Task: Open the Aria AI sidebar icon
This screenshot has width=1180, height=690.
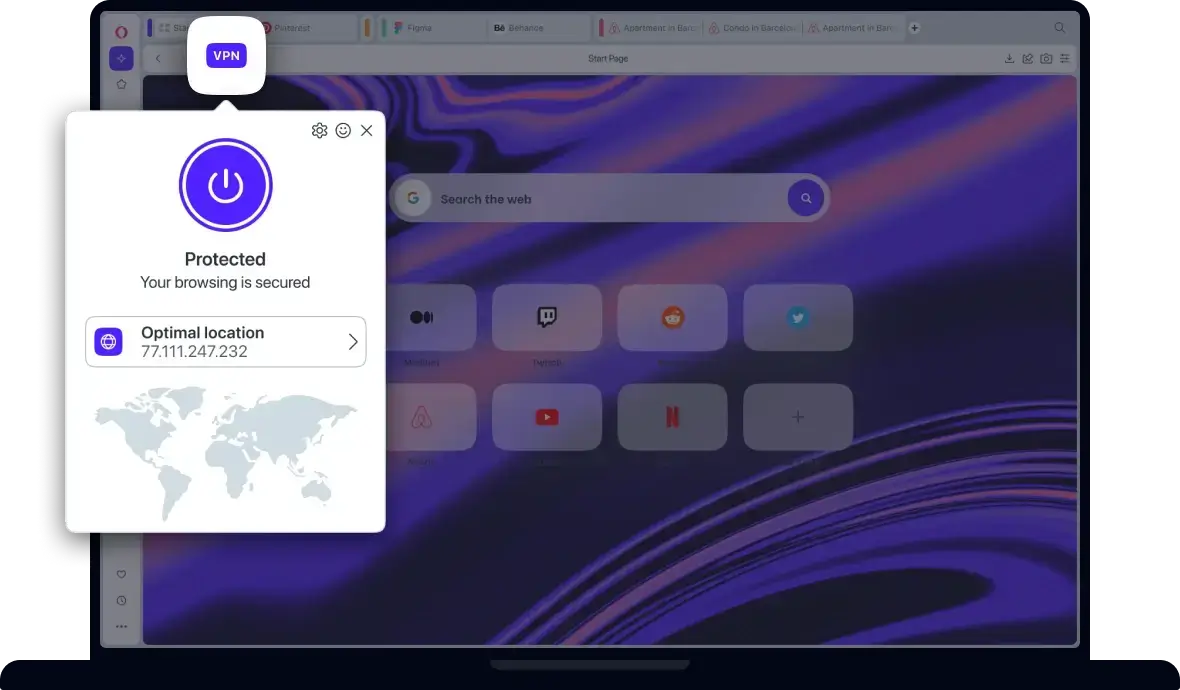Action: point(121,58)
